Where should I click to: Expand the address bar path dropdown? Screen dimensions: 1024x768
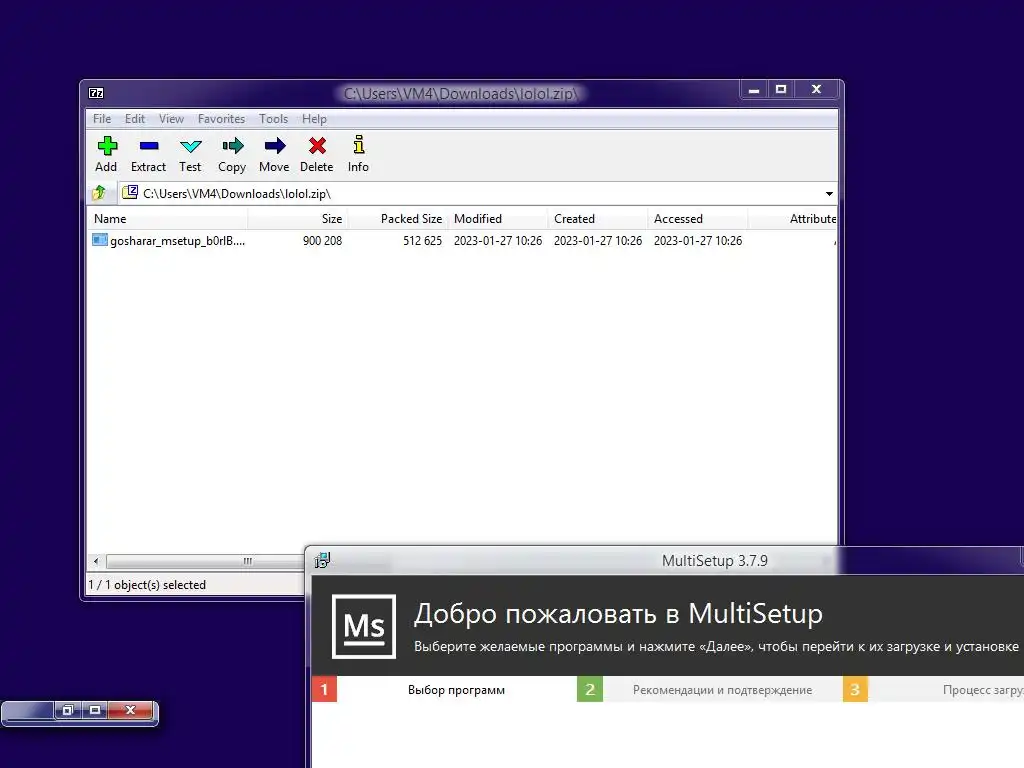(x=829, y=193)
